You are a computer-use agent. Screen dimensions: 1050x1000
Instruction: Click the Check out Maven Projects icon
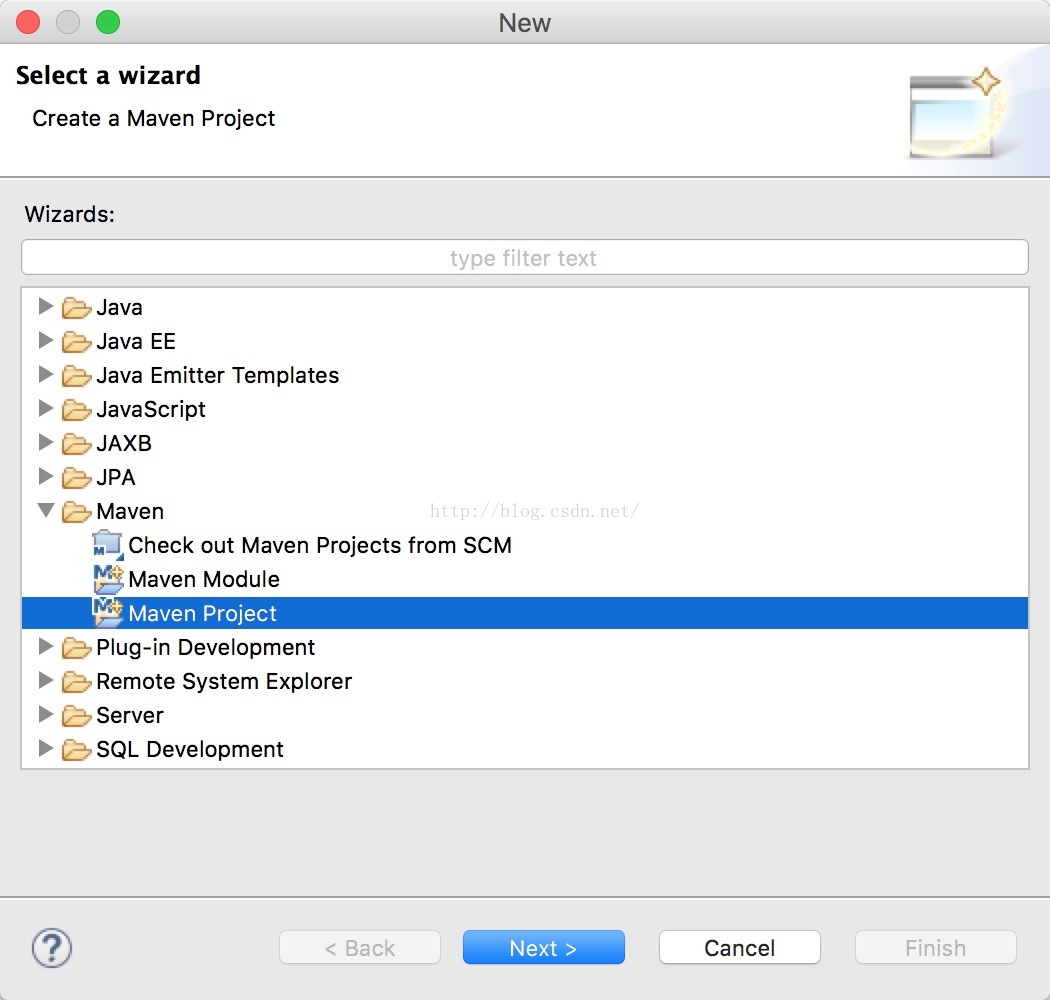point(108,545)
